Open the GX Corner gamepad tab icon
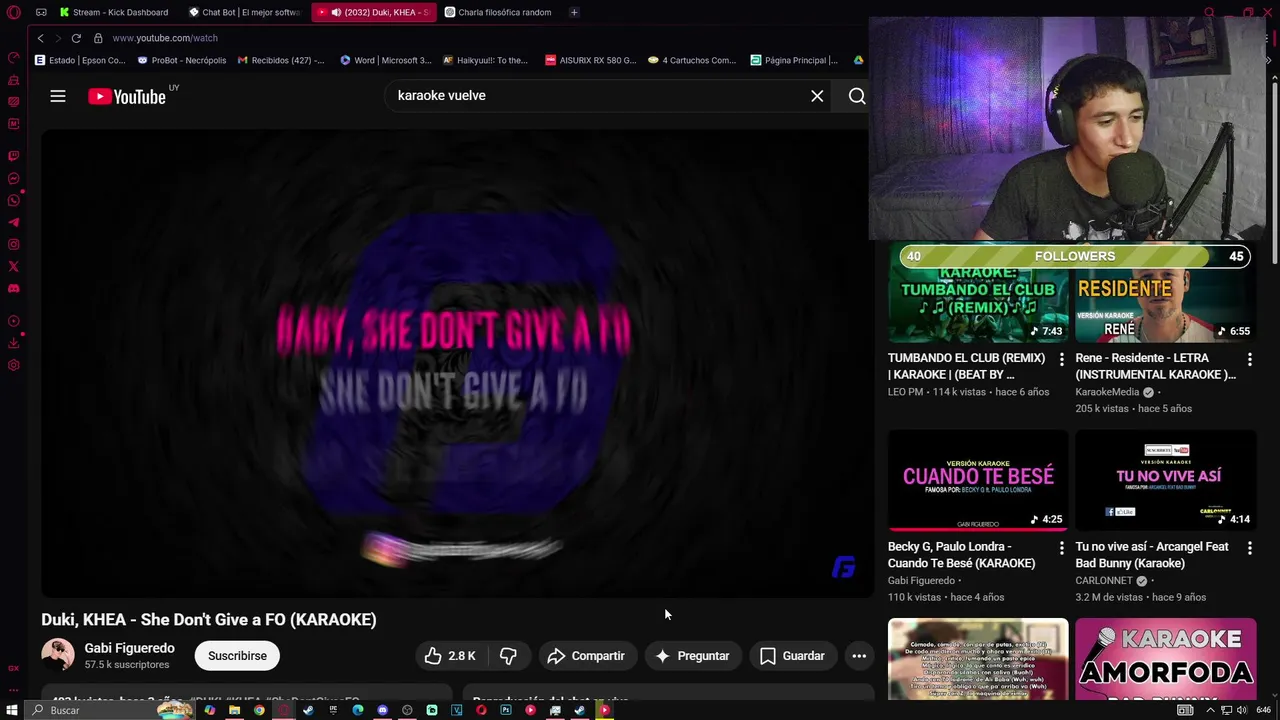 41,12
